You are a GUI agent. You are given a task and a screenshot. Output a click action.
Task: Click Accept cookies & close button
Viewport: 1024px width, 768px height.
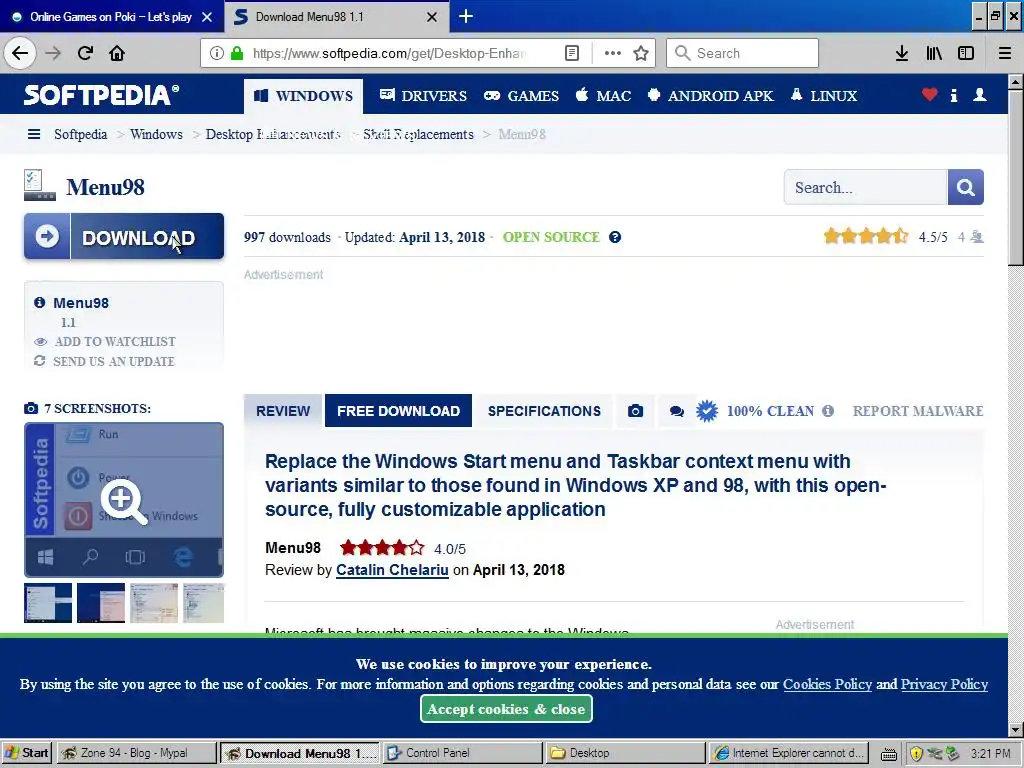point(506,709)
